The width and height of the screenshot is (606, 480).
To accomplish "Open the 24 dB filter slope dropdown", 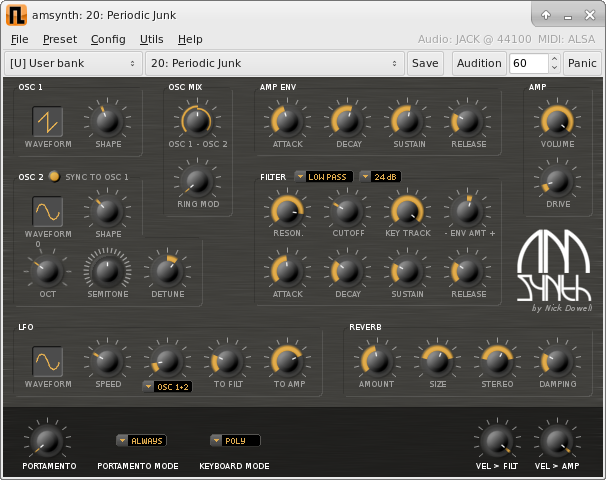I will (x=380, y=177).
